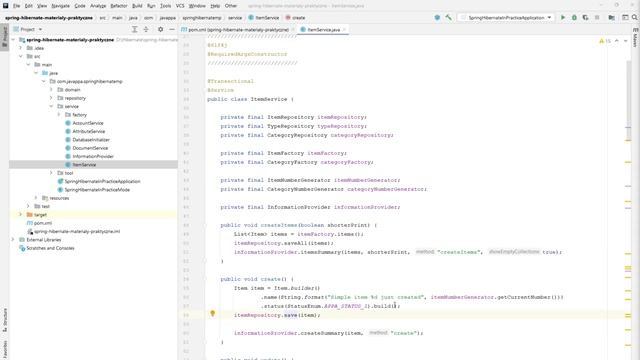The image size is (640, 360).
Task: Select SpringHibernateInPracticeApplication in tree
Action: pos(102,181)
